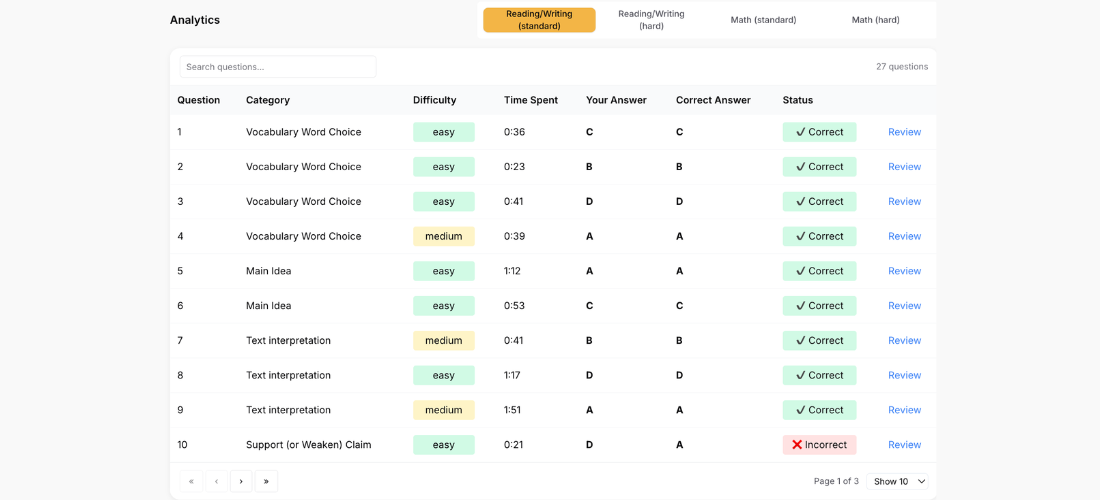Select Vocabulary Word Choice in row 3
1100x500 pixels.
click(x=304, y=201)
